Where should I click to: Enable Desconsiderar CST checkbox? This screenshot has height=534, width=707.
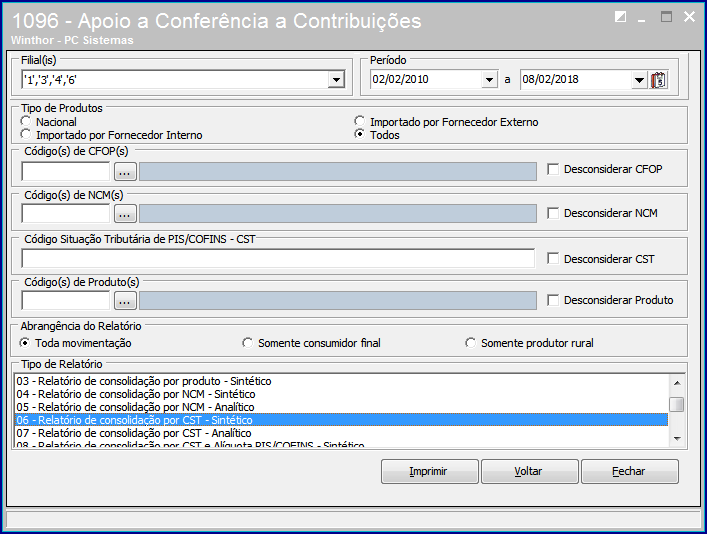pos(553,258)
